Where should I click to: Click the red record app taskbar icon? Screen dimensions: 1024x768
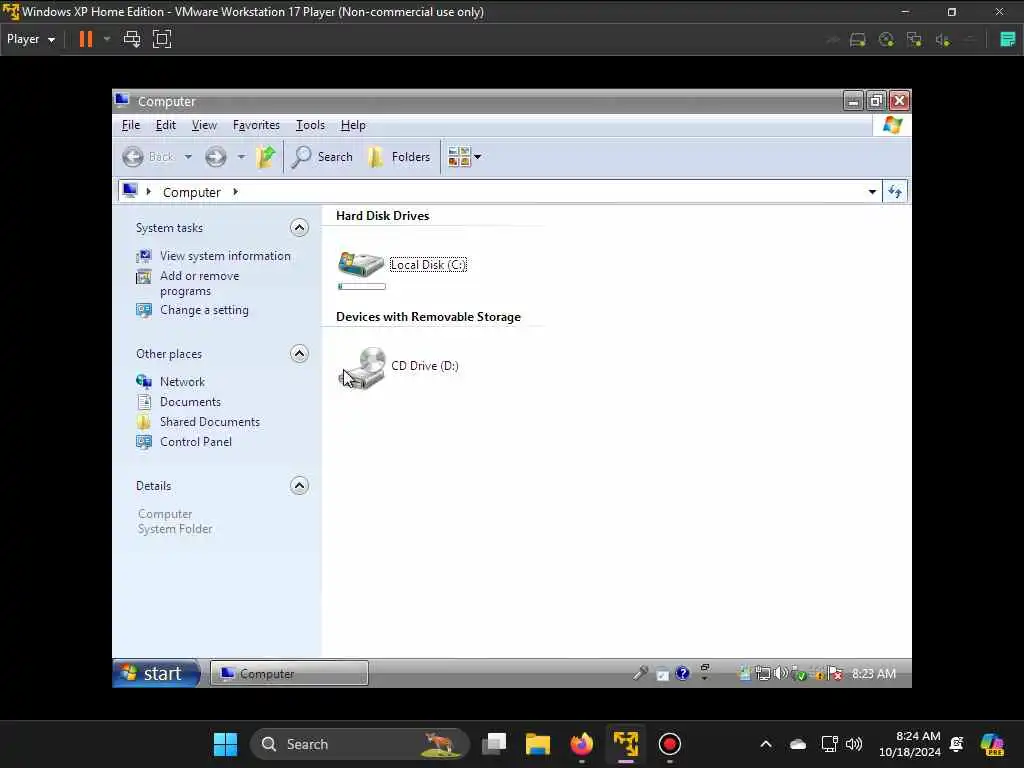pos(669,744)
